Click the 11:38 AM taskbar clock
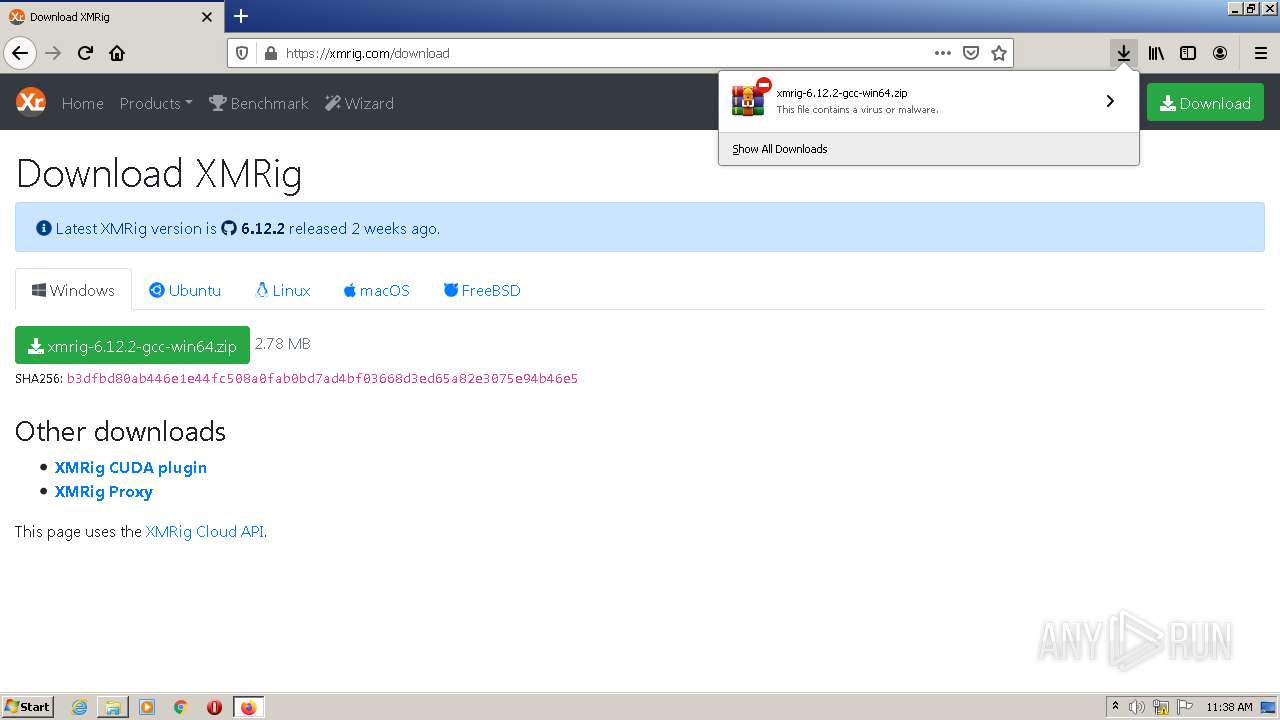 [x=1229, y=707]
